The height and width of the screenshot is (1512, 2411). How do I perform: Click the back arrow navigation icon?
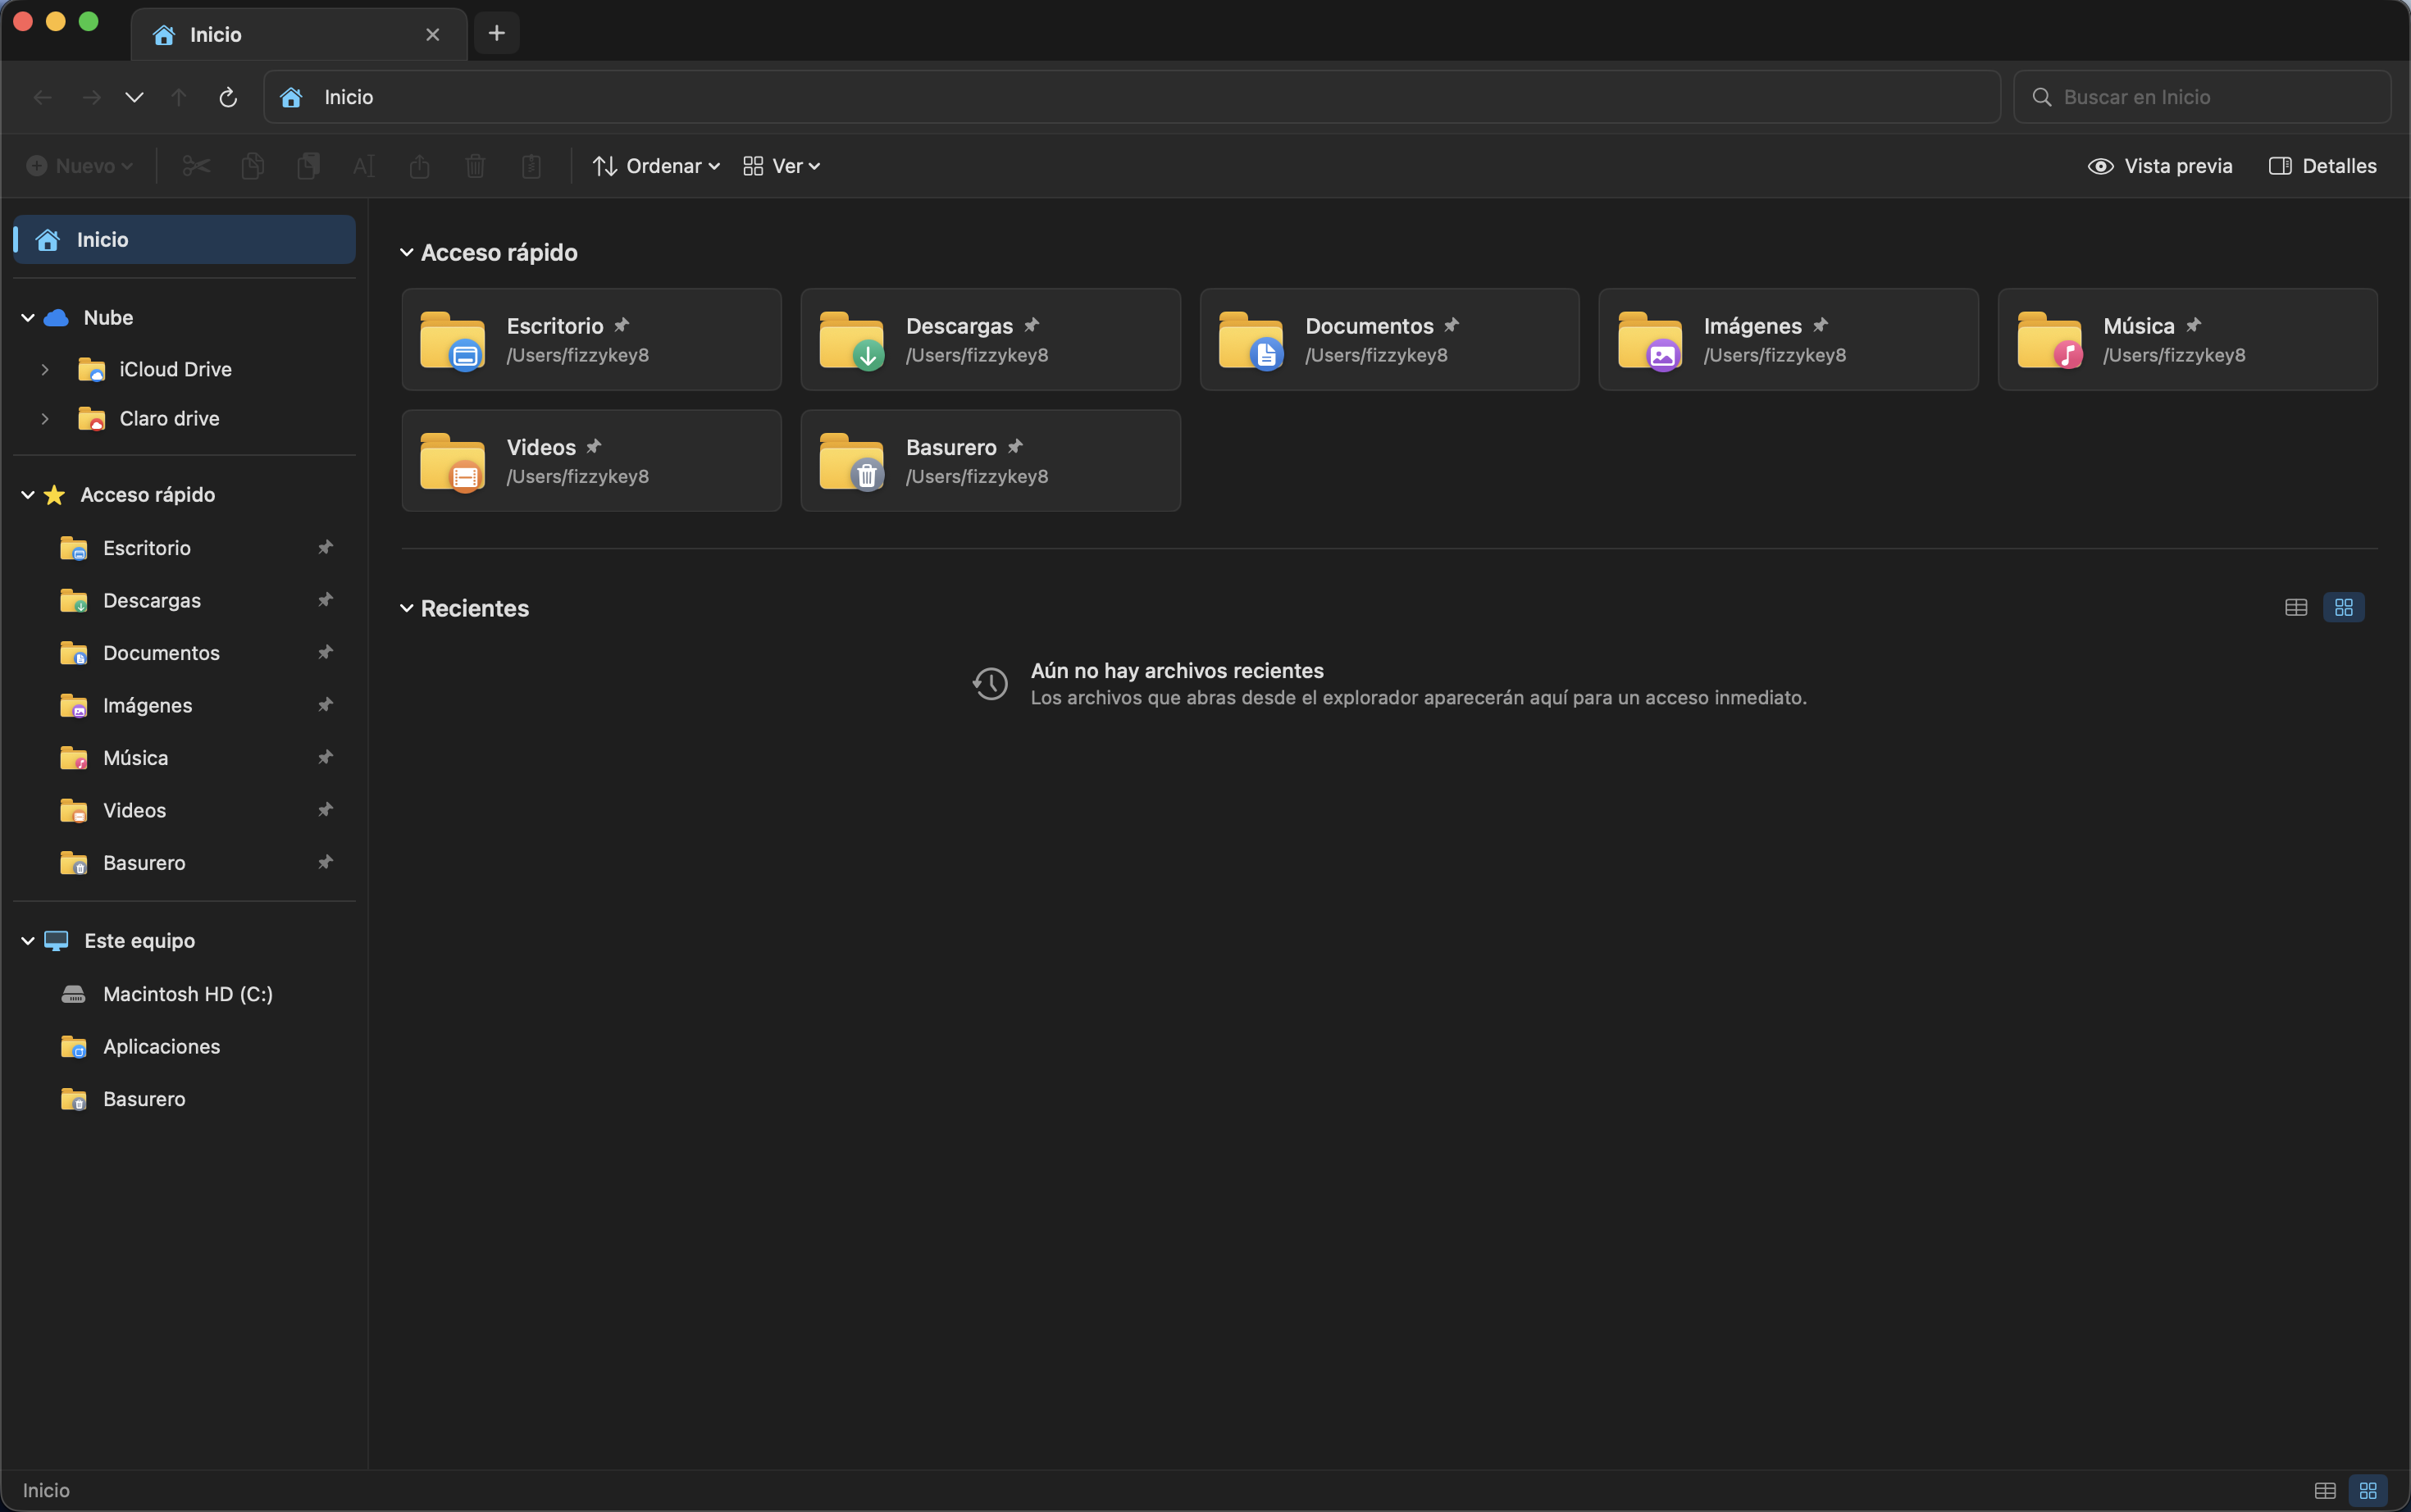42,97
